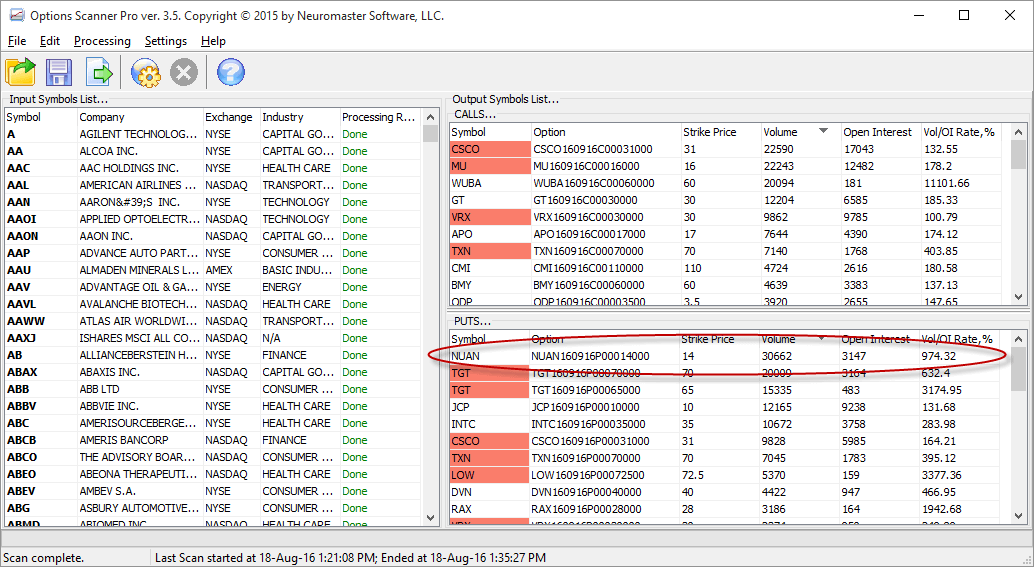Image resolution: width=1034 pixels, height=567 pixels.
Task: Open the File menu
Action: [x=16, y=41]
